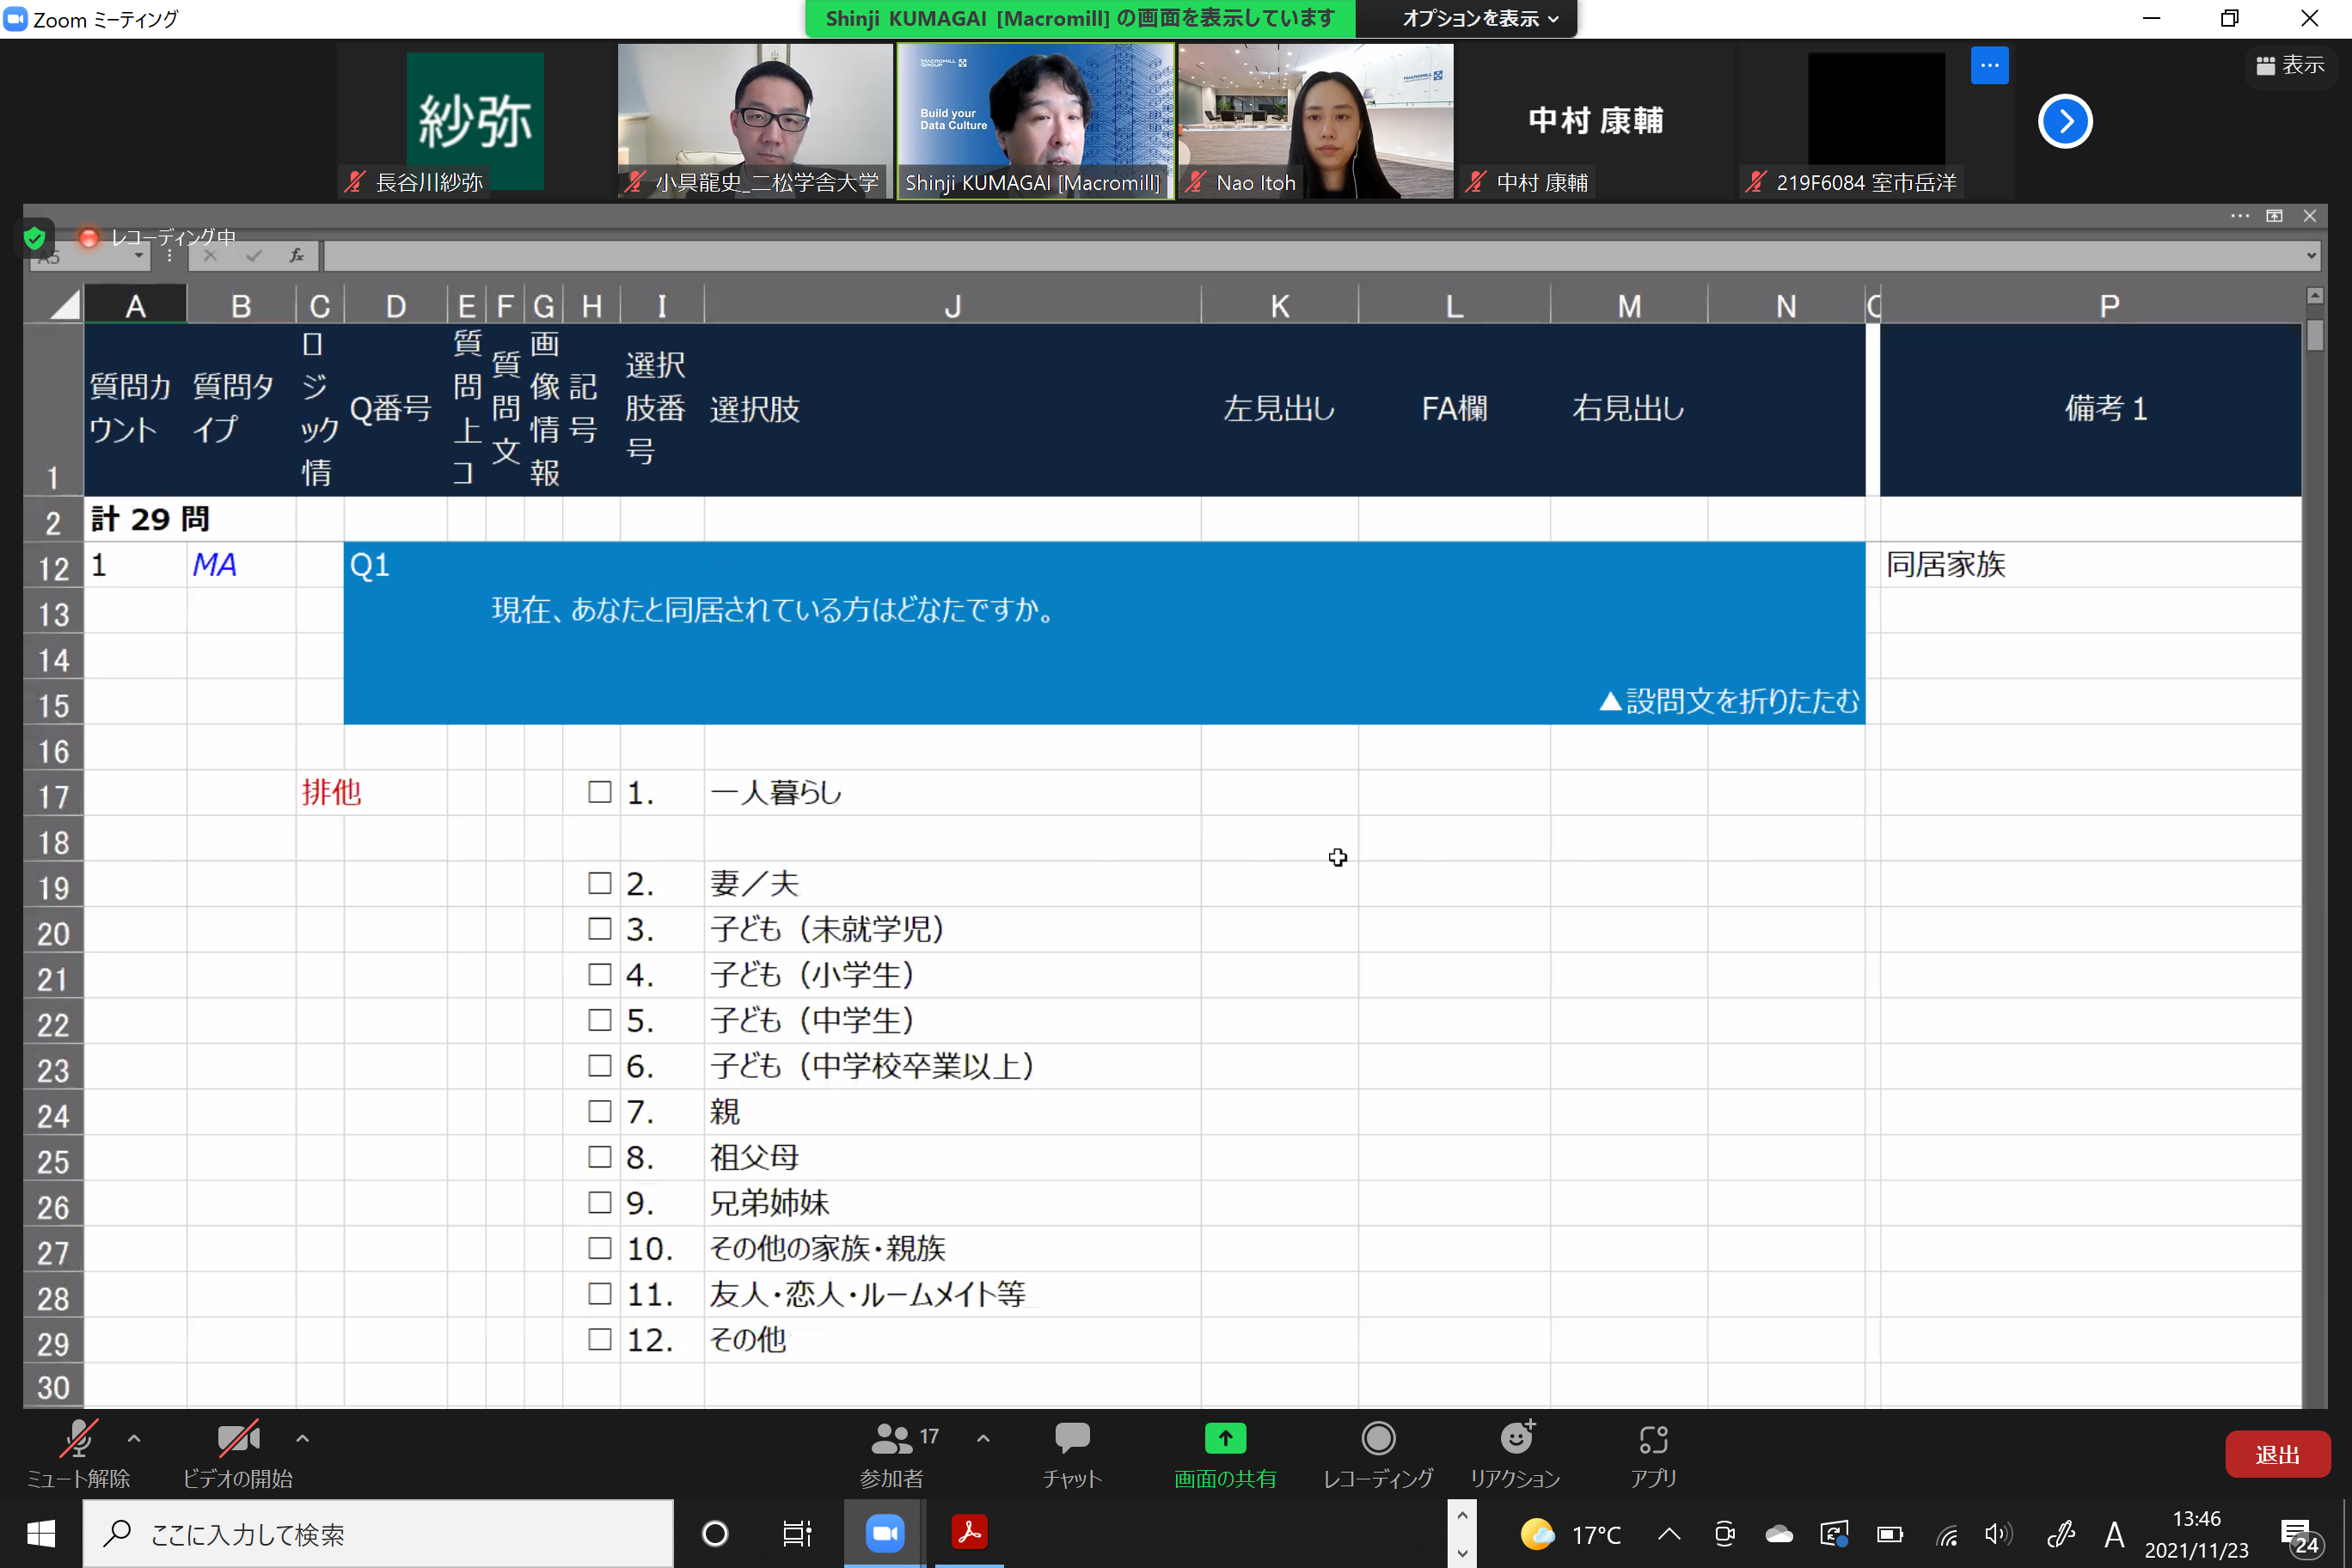Screen dimensions: 2352x1568
Task: Click the start video camera icon
Action: [x=238, y=1439]
